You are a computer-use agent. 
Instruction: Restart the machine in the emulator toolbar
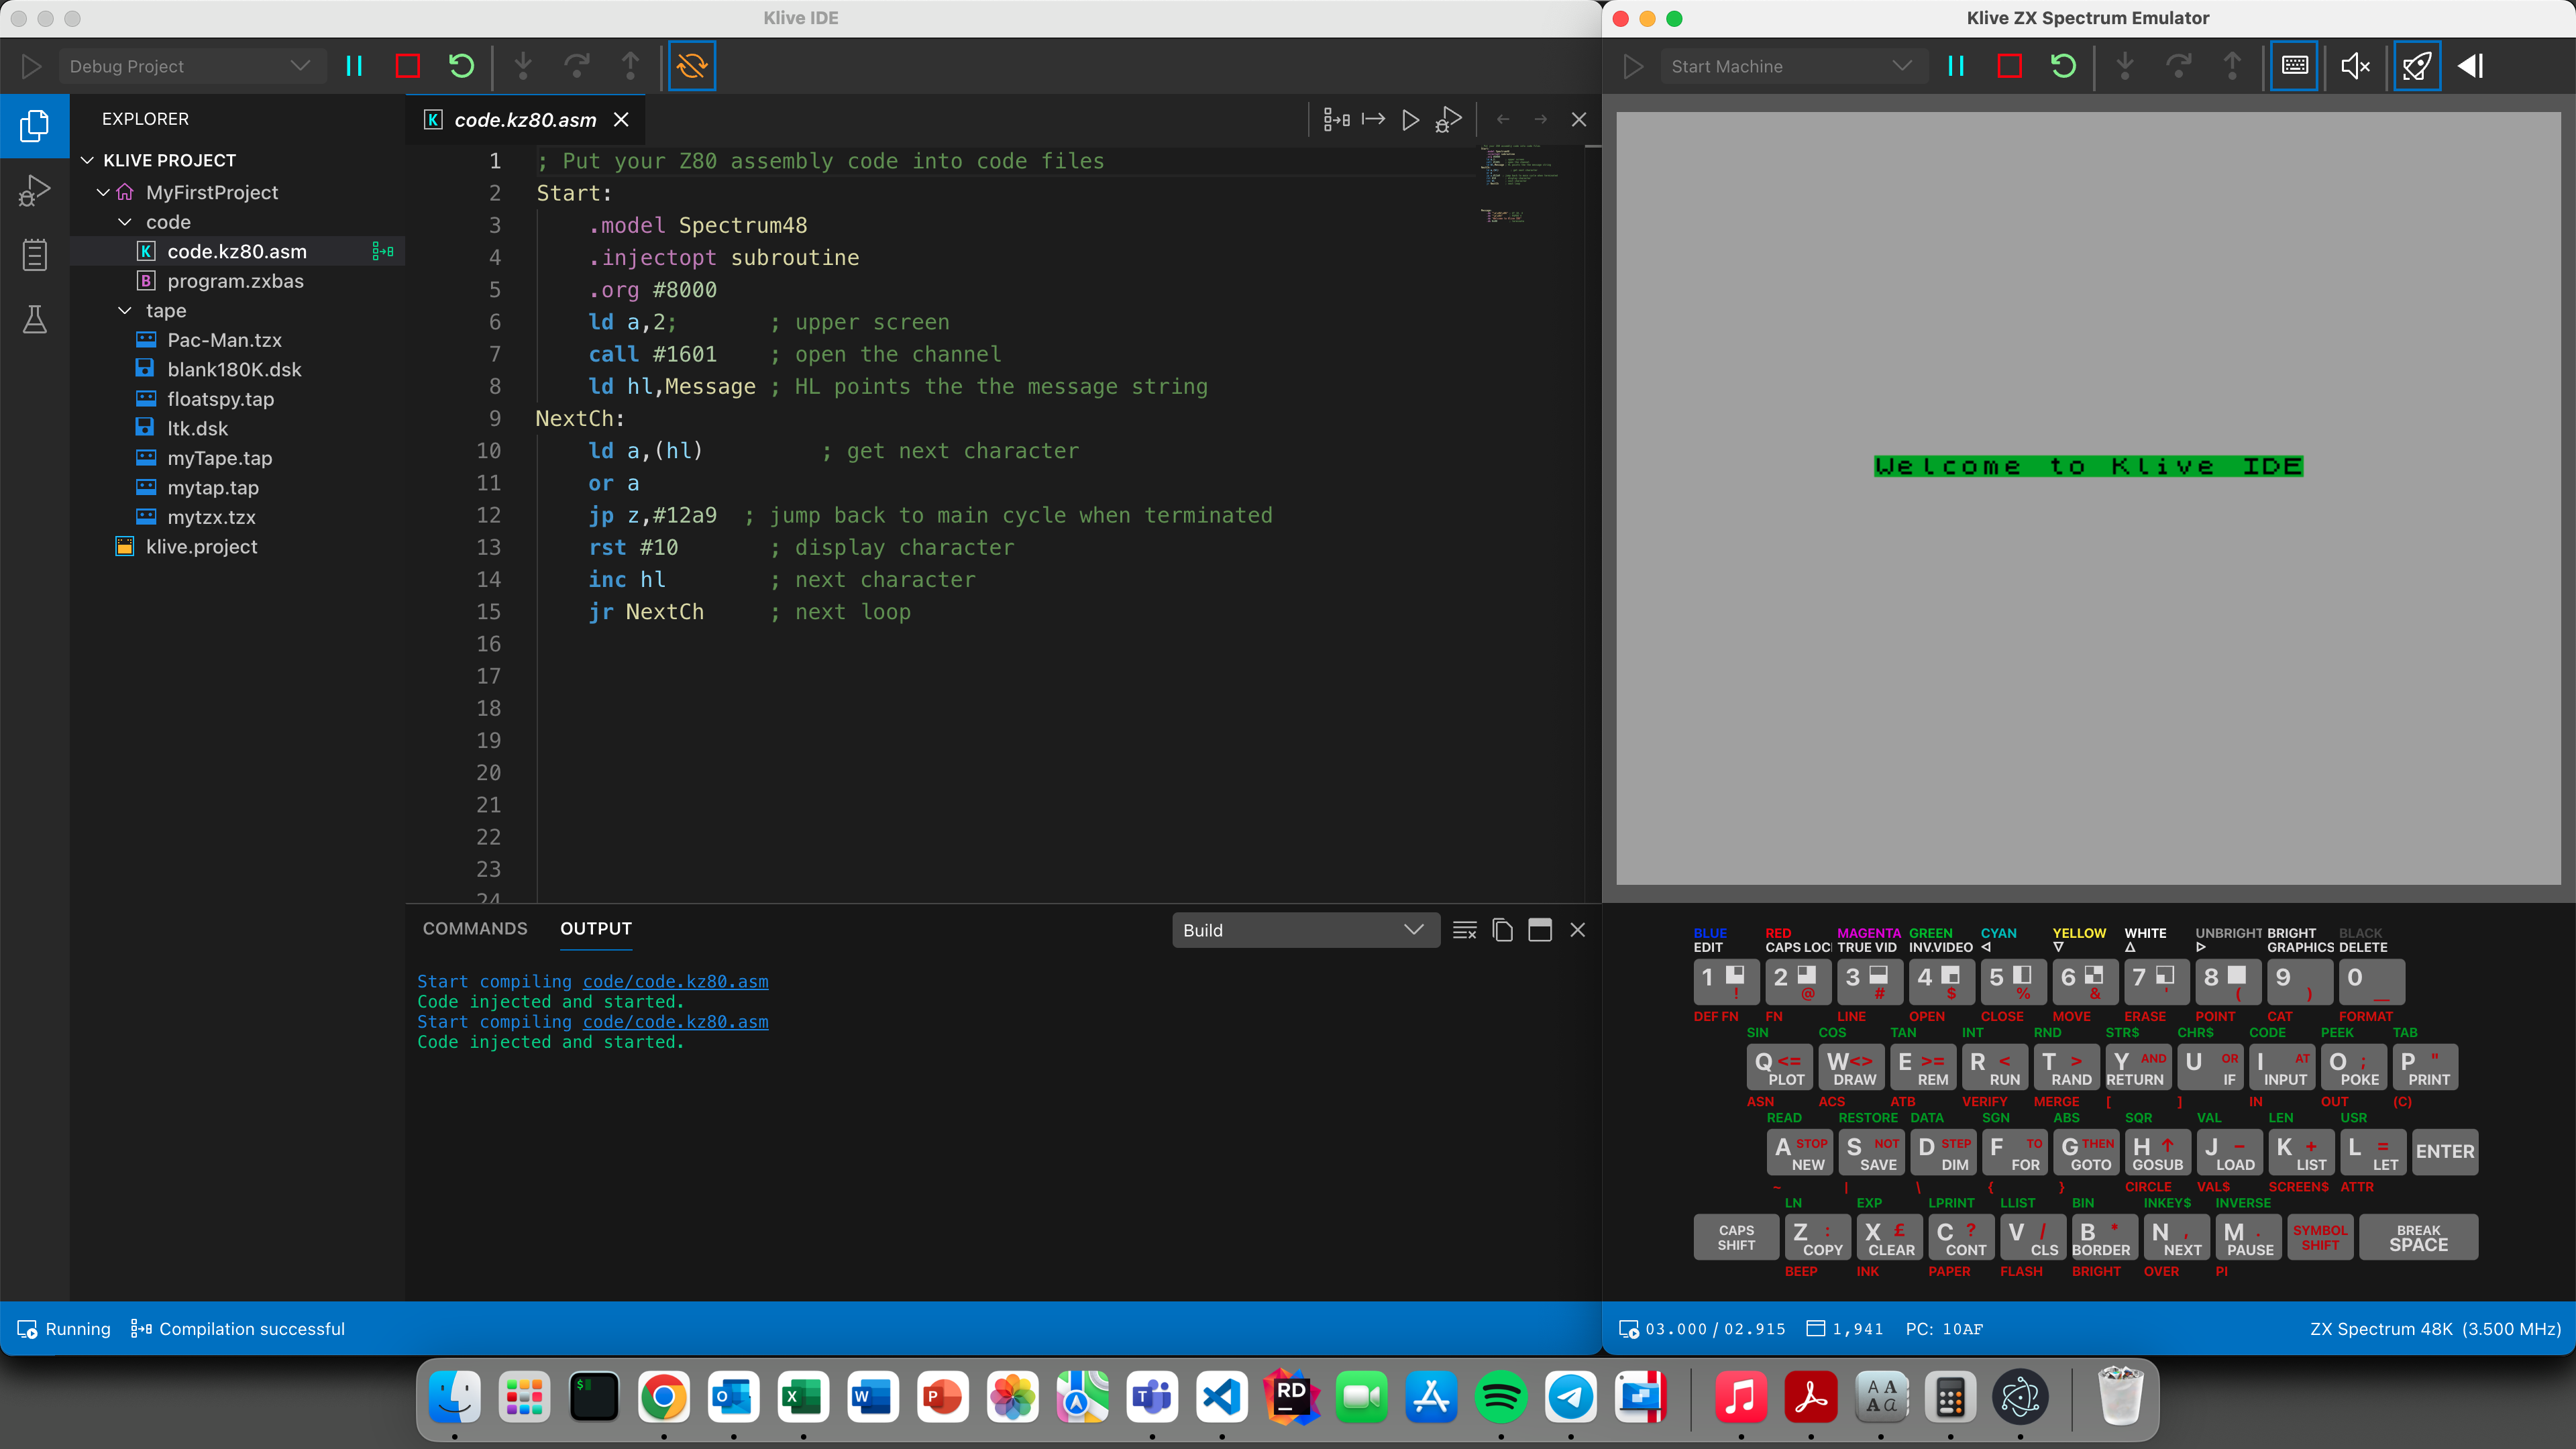coord(2063,66)
